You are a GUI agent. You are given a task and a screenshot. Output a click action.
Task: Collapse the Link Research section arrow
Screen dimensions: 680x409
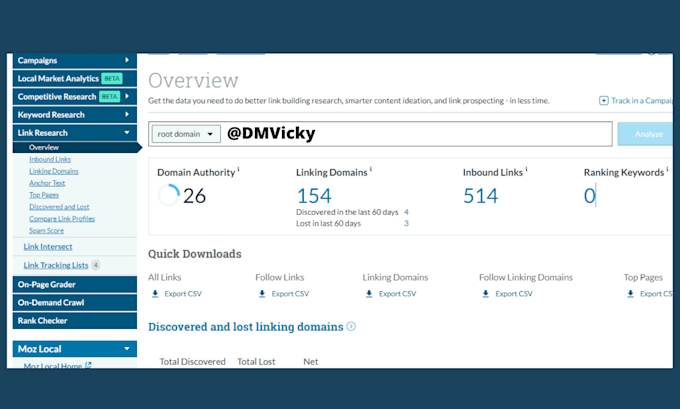(x=127, y=133)
